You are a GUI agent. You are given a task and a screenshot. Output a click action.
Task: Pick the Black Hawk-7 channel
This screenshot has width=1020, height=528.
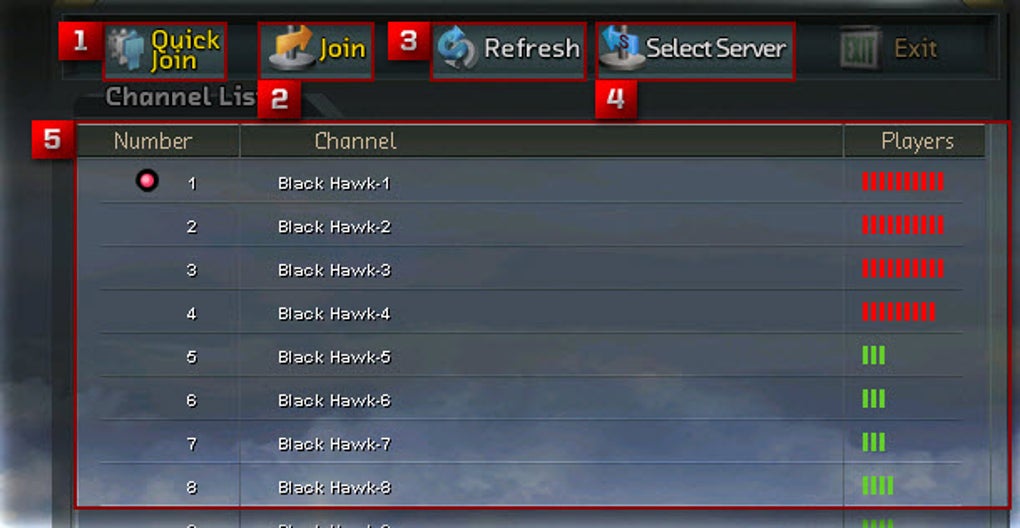pyautogui.click(x=531, y=443)
